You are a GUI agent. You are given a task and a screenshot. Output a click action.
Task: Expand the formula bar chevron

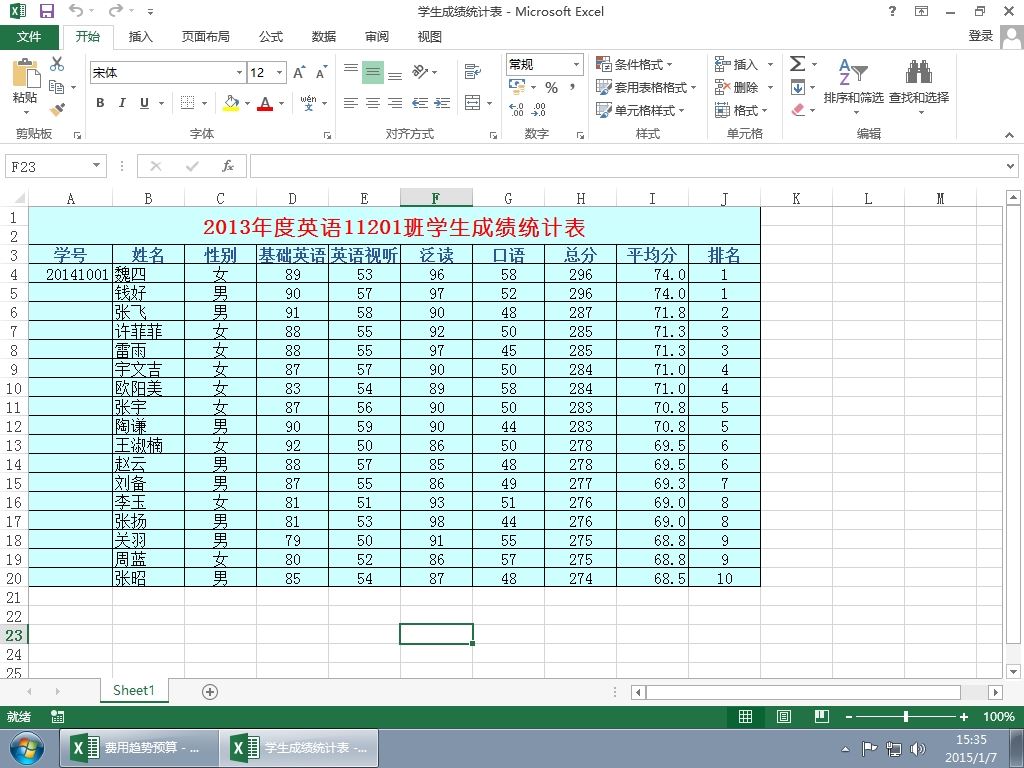1010,166
